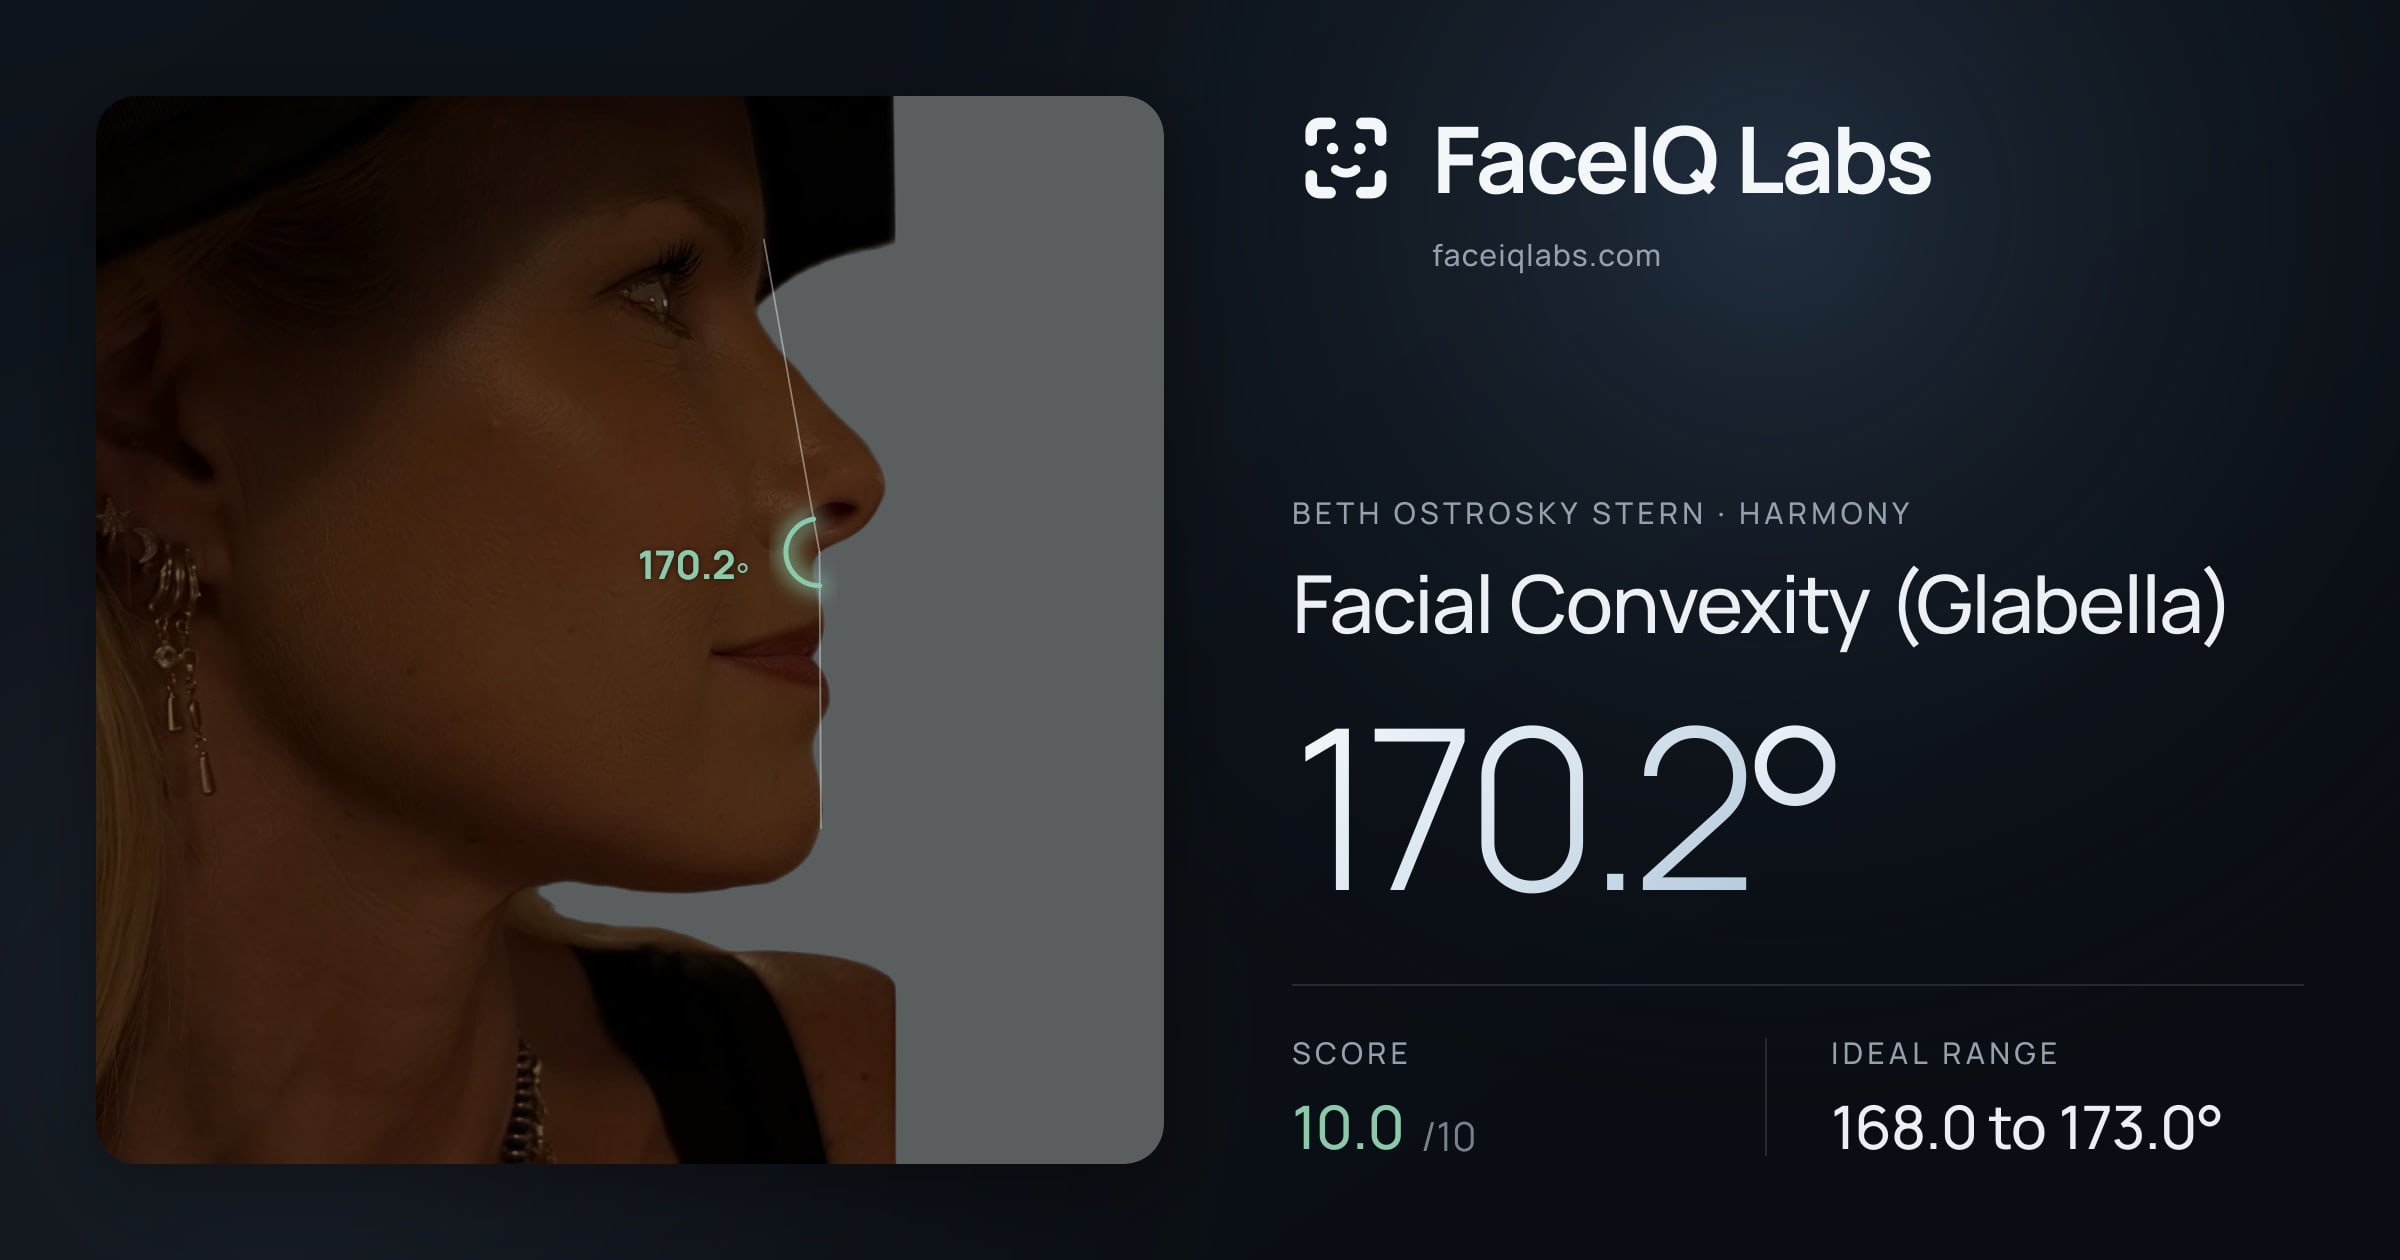
Task: Click the BETH OSTROSKY STERN · HARMONY caption
Action: point(1601,514)
